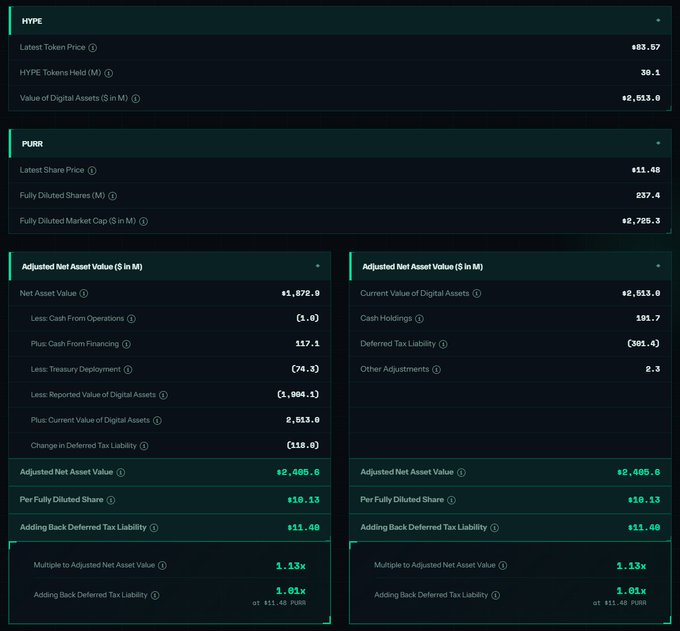Screen dimensions: 680x631
Task: Select right panel 'at $11.48 PURR' note
Action: point(619,603)
